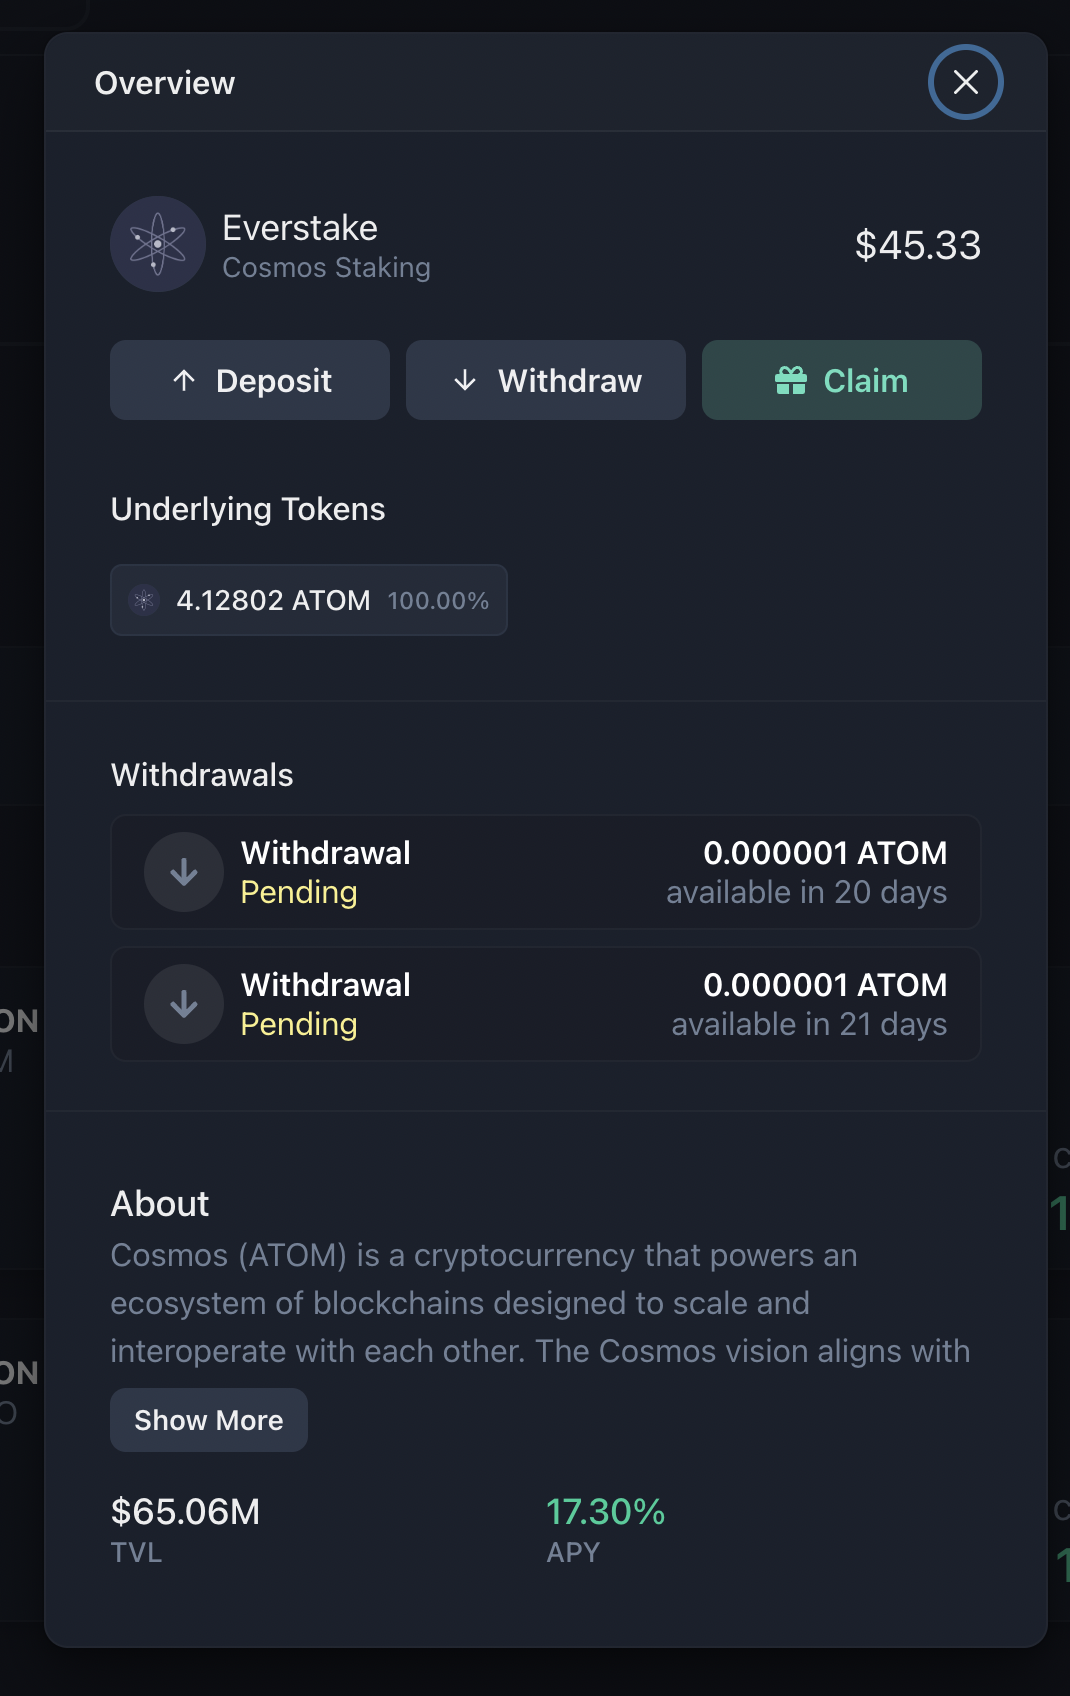This screenshot has height=1696, width=1070.
Task: Select the Overview title heading
Action: tap(164, 82)
